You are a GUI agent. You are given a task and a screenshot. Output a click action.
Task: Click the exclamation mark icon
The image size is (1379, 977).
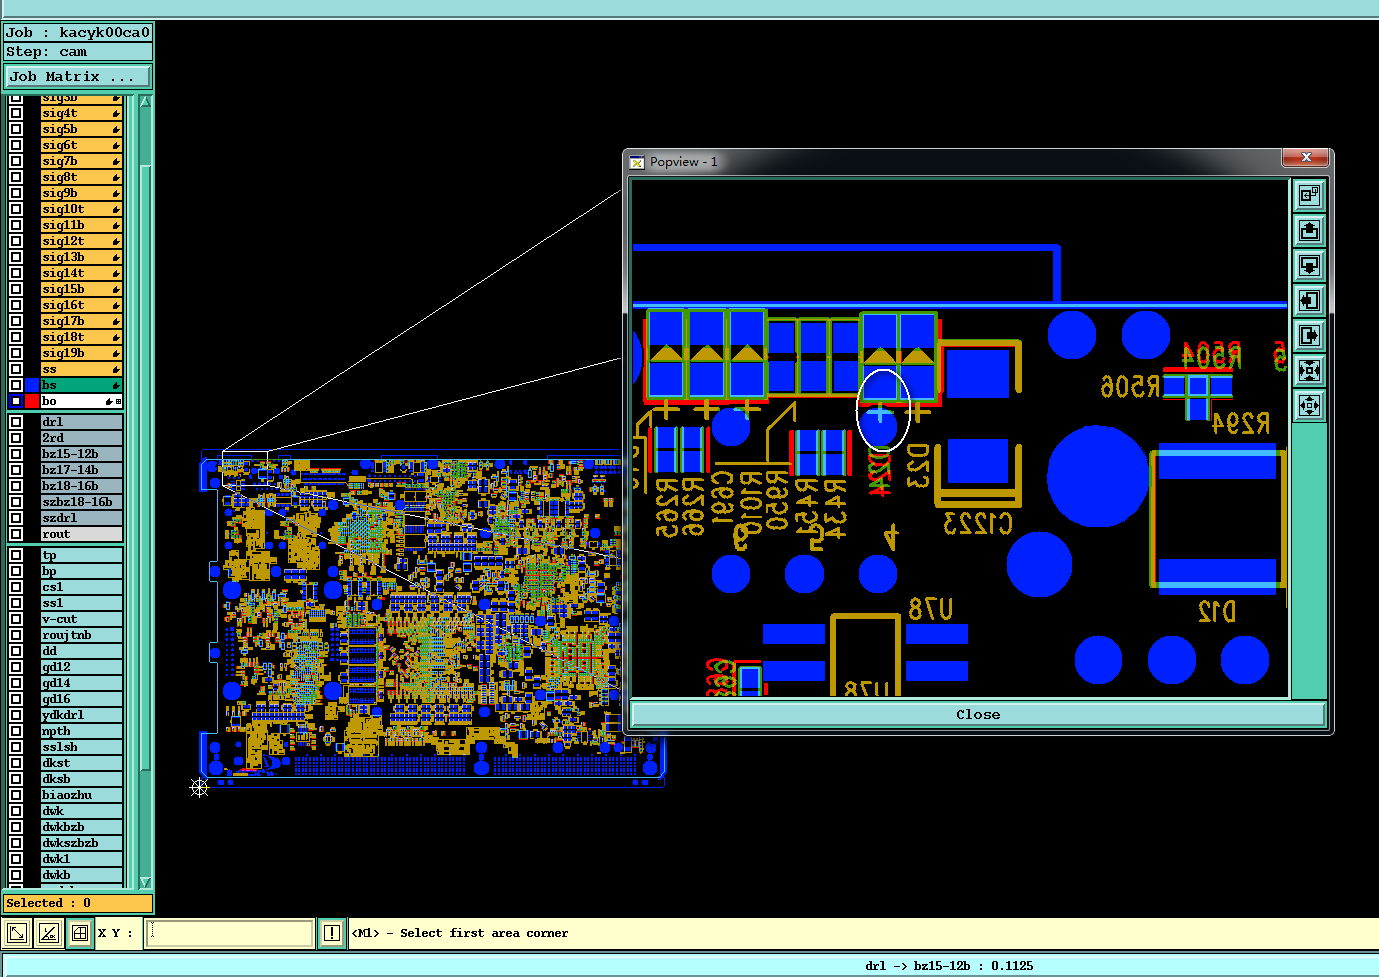332,933
